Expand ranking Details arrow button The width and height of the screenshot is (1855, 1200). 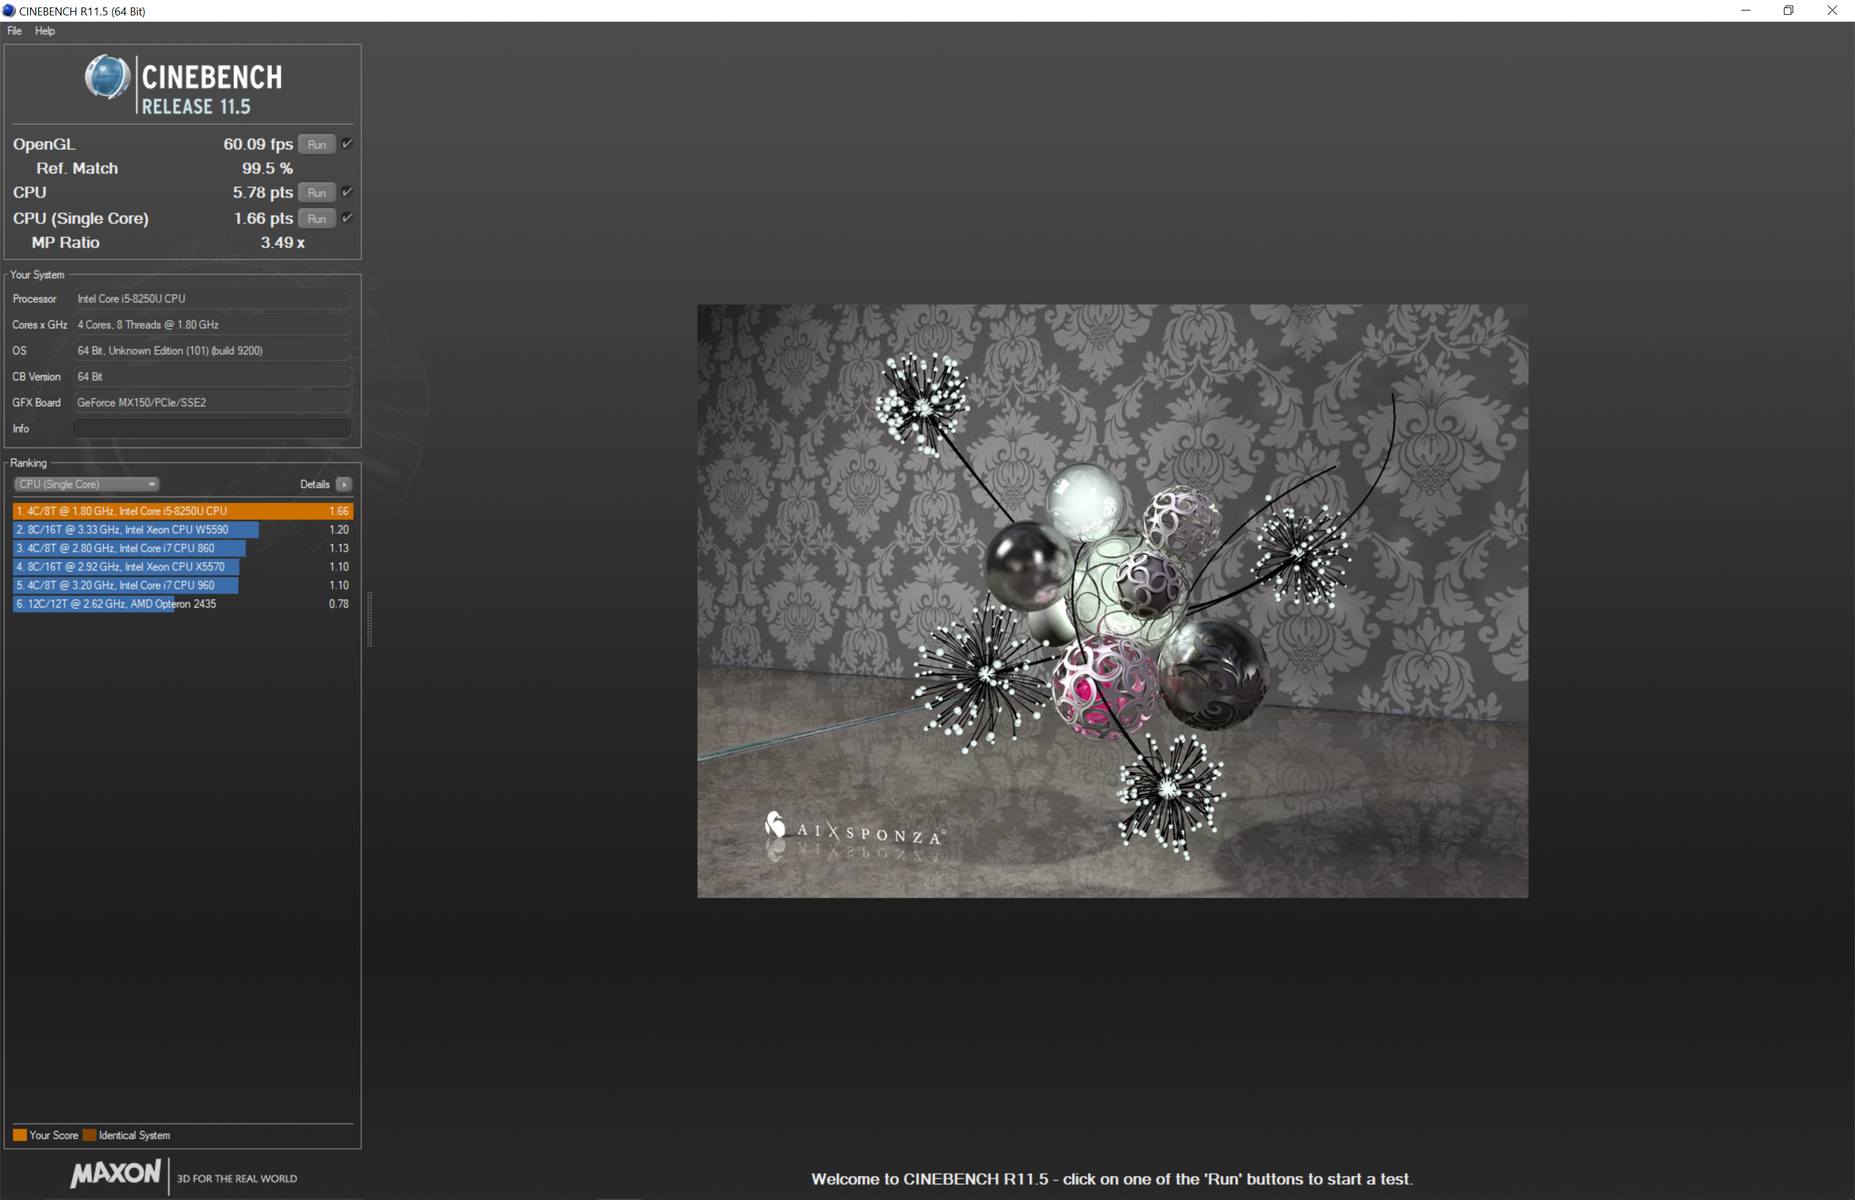tap(344, 484)
